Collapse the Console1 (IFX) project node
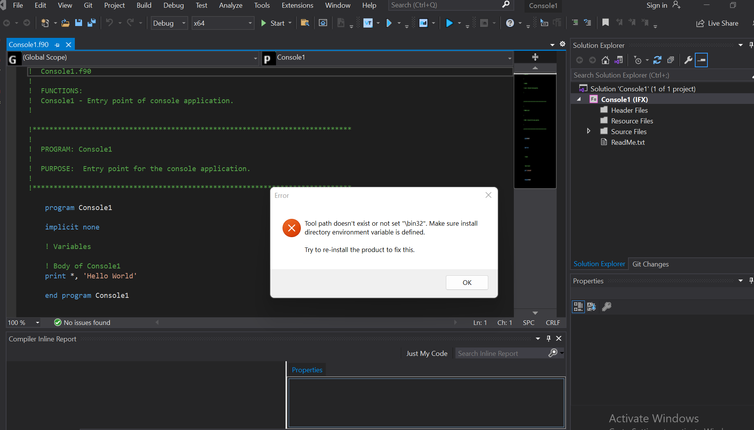Viewport: 754px width, 430px height. pos(578,99)
